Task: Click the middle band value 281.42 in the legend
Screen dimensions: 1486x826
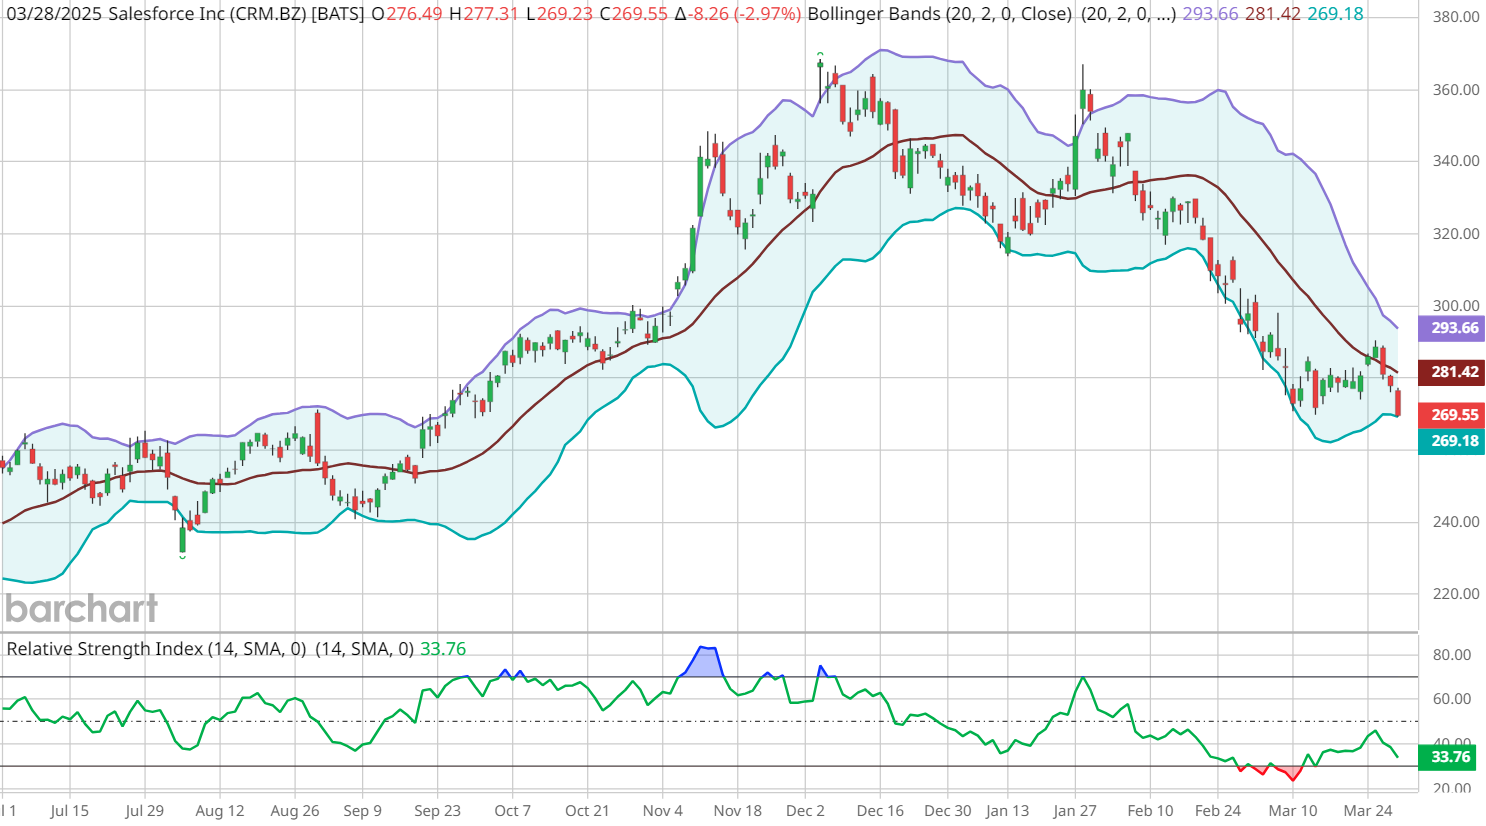Action: 1273,15
